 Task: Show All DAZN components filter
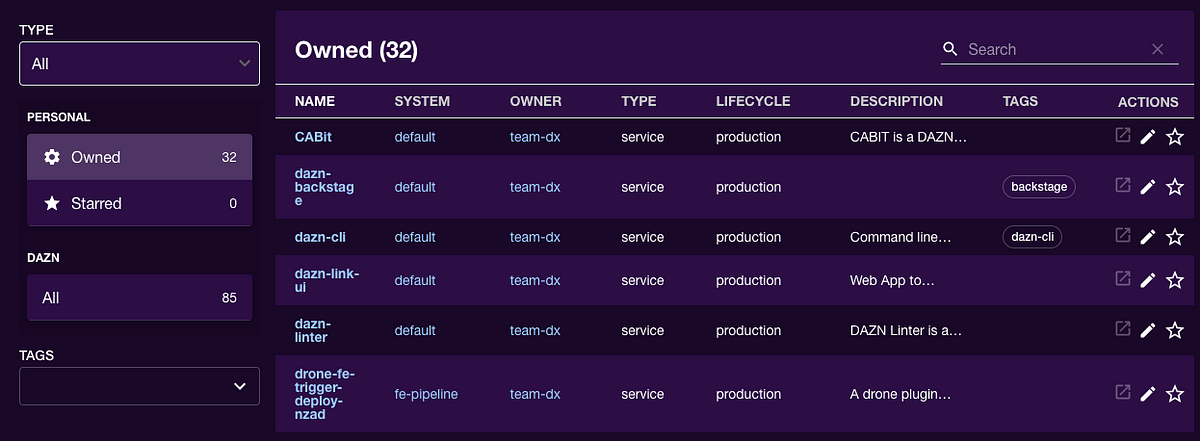[x=139, y=298]
